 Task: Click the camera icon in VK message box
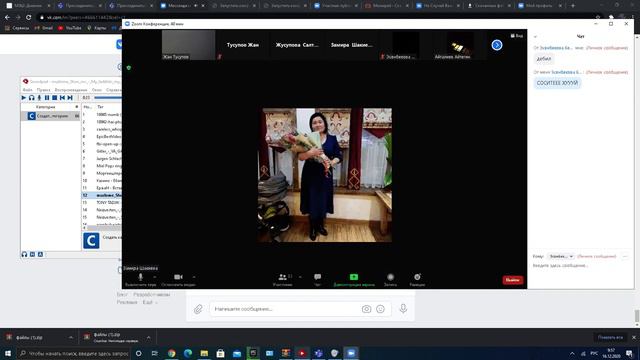pyautogui.click(x=367, y=309)
